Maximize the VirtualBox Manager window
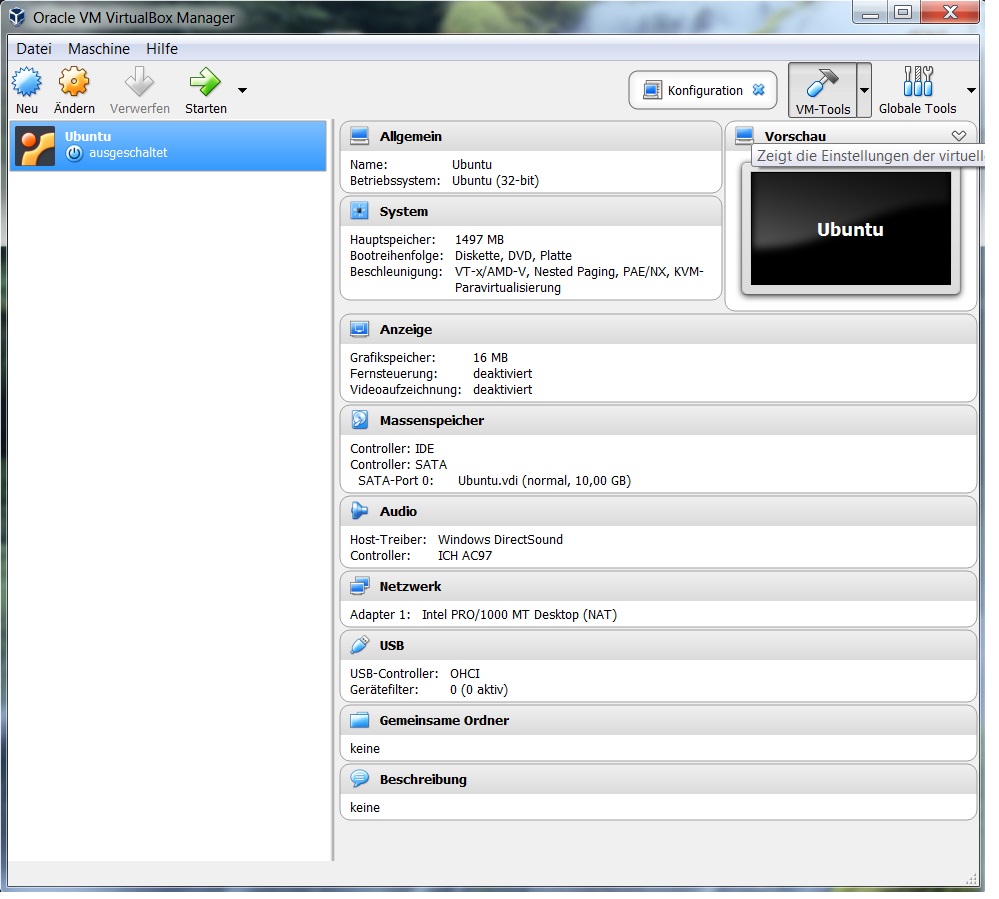The height and width of the screenshot is (899, 999). point(903,12)
